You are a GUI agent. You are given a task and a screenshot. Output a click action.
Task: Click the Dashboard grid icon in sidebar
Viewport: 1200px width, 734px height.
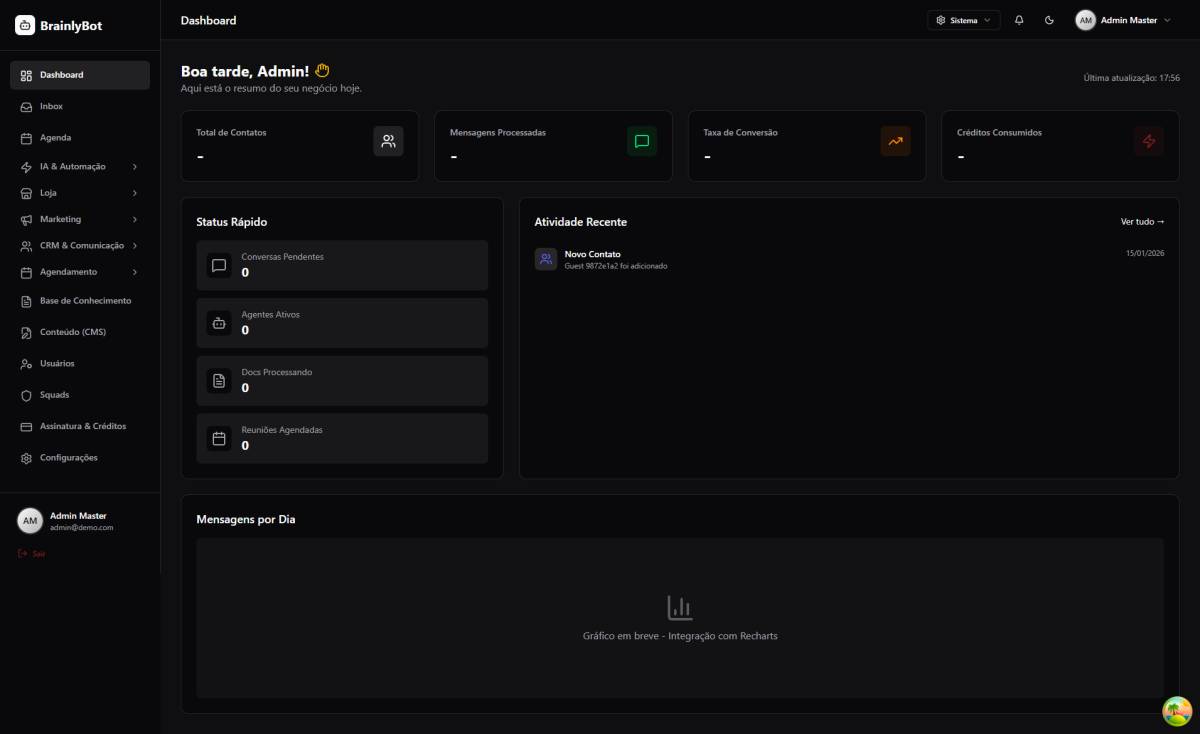[27, 75]
